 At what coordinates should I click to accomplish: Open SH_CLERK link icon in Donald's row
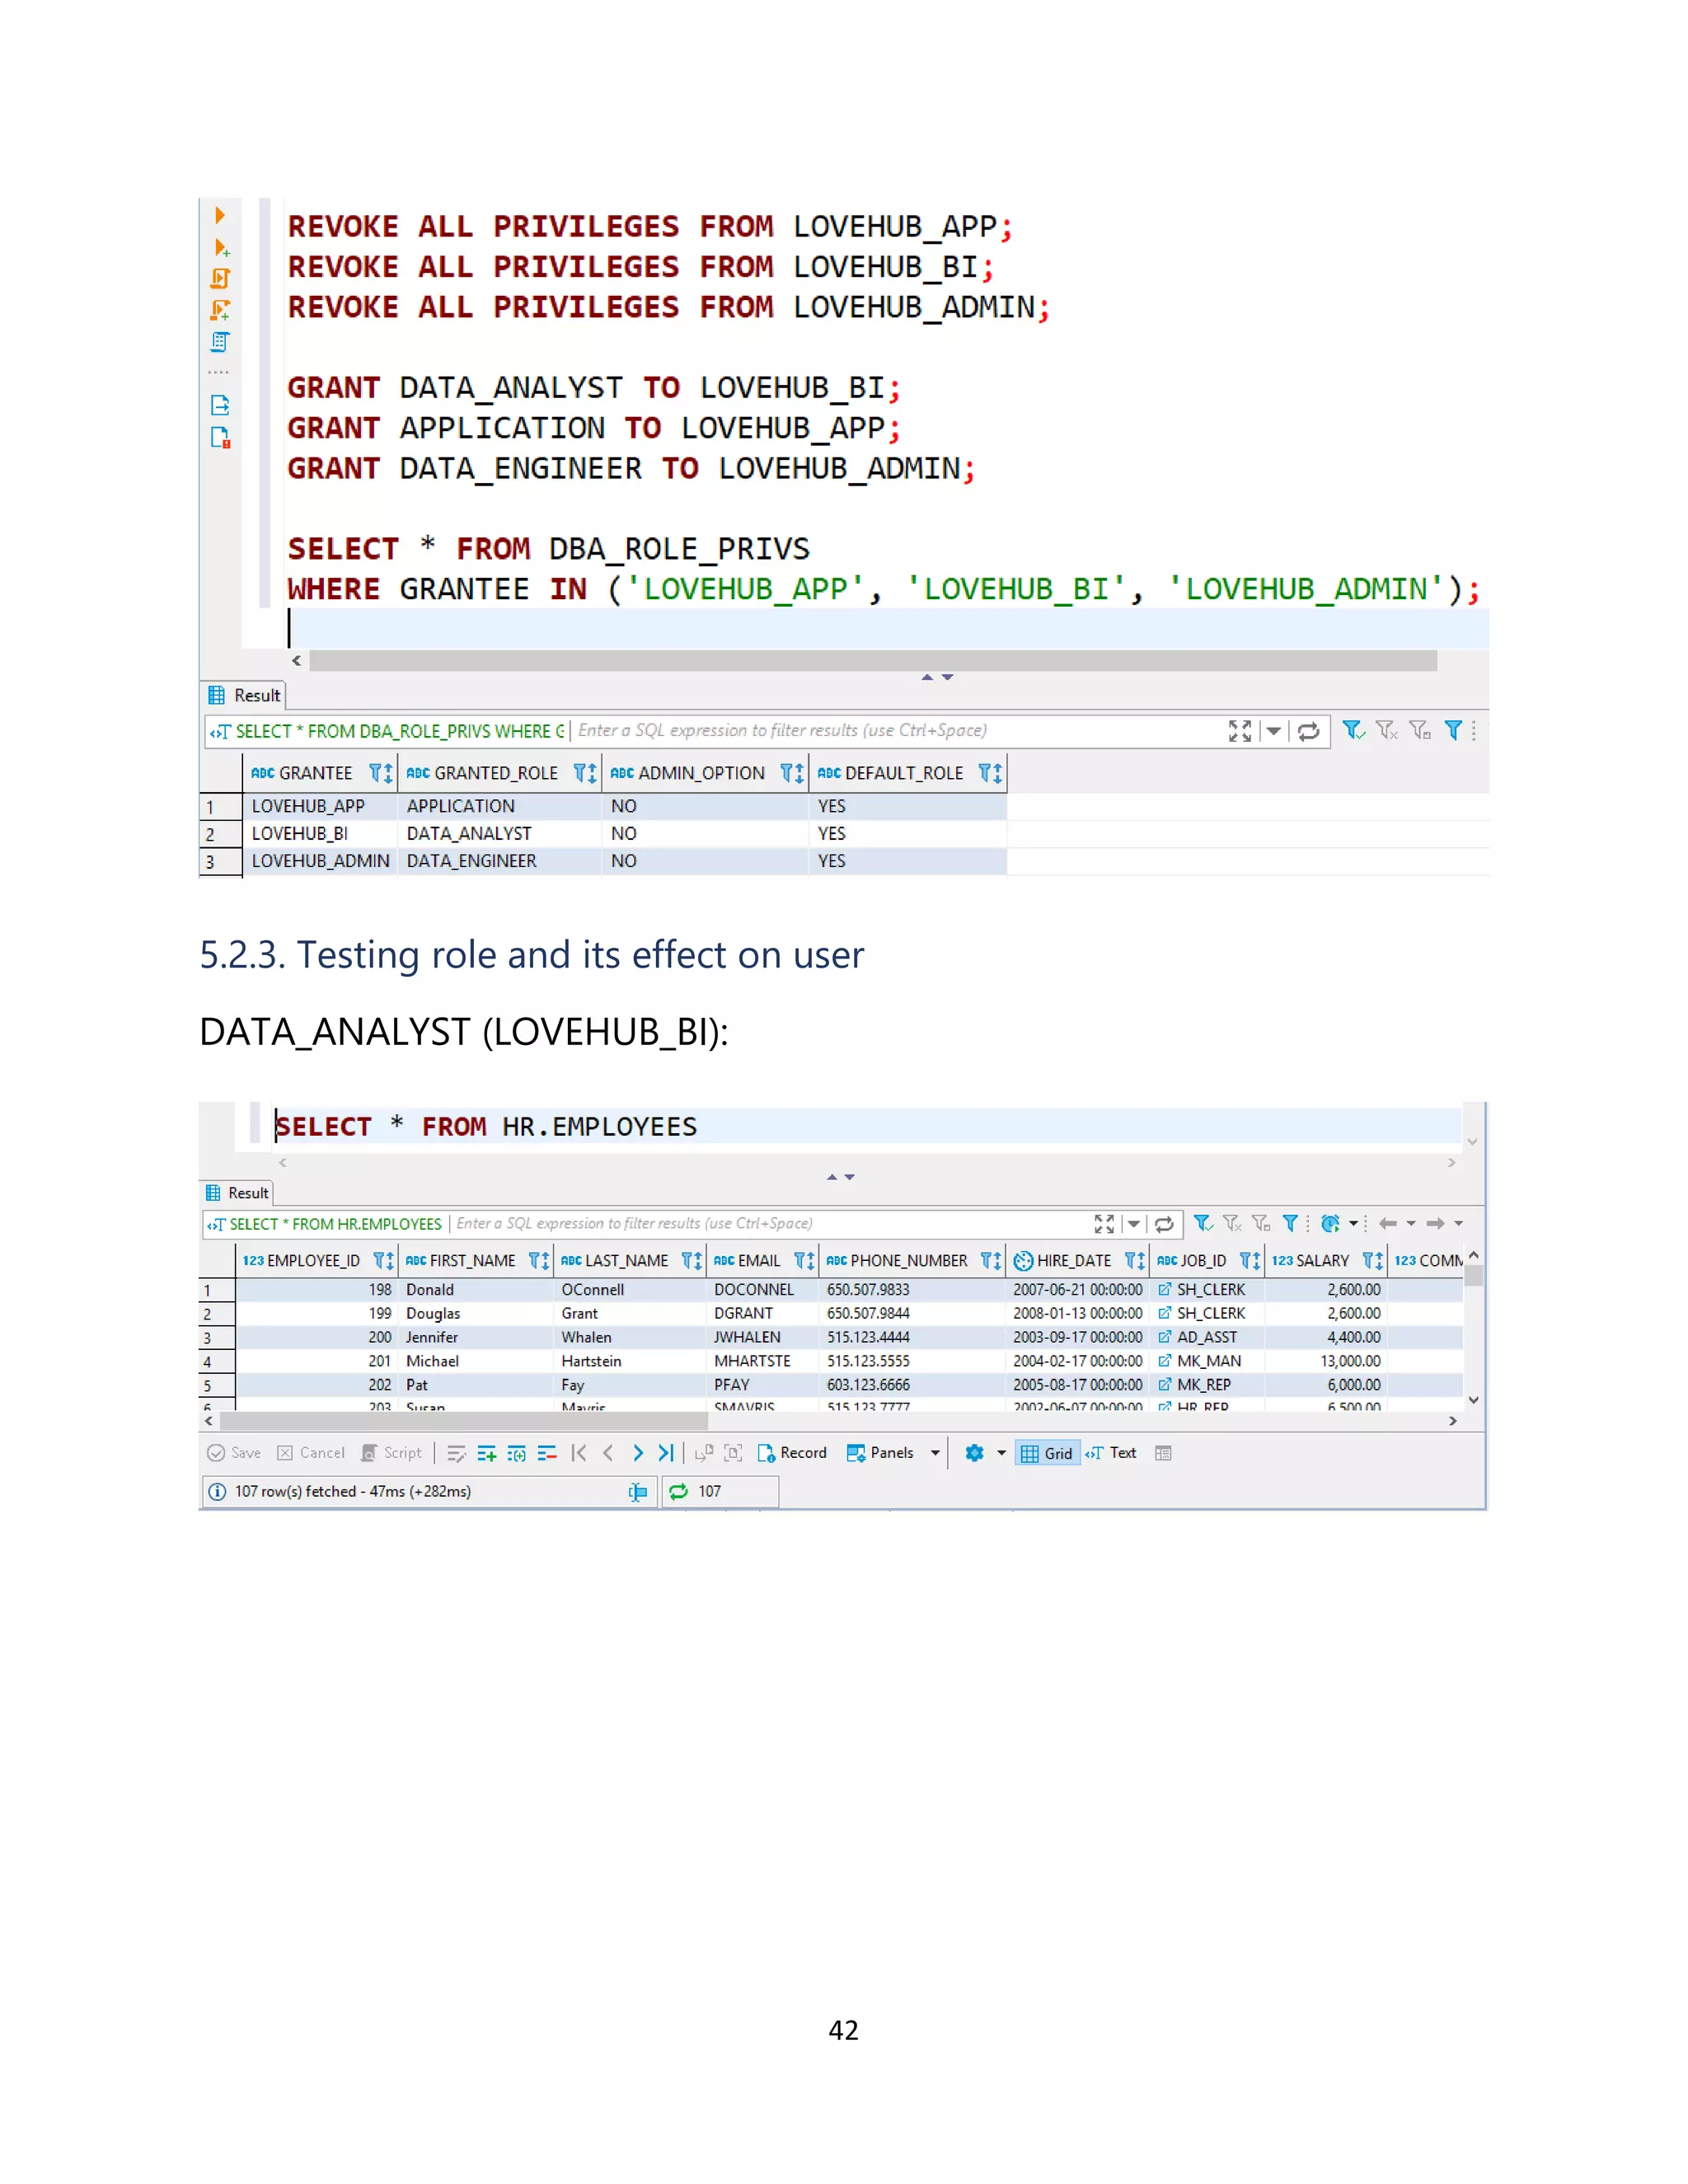coord(1164,1290)
